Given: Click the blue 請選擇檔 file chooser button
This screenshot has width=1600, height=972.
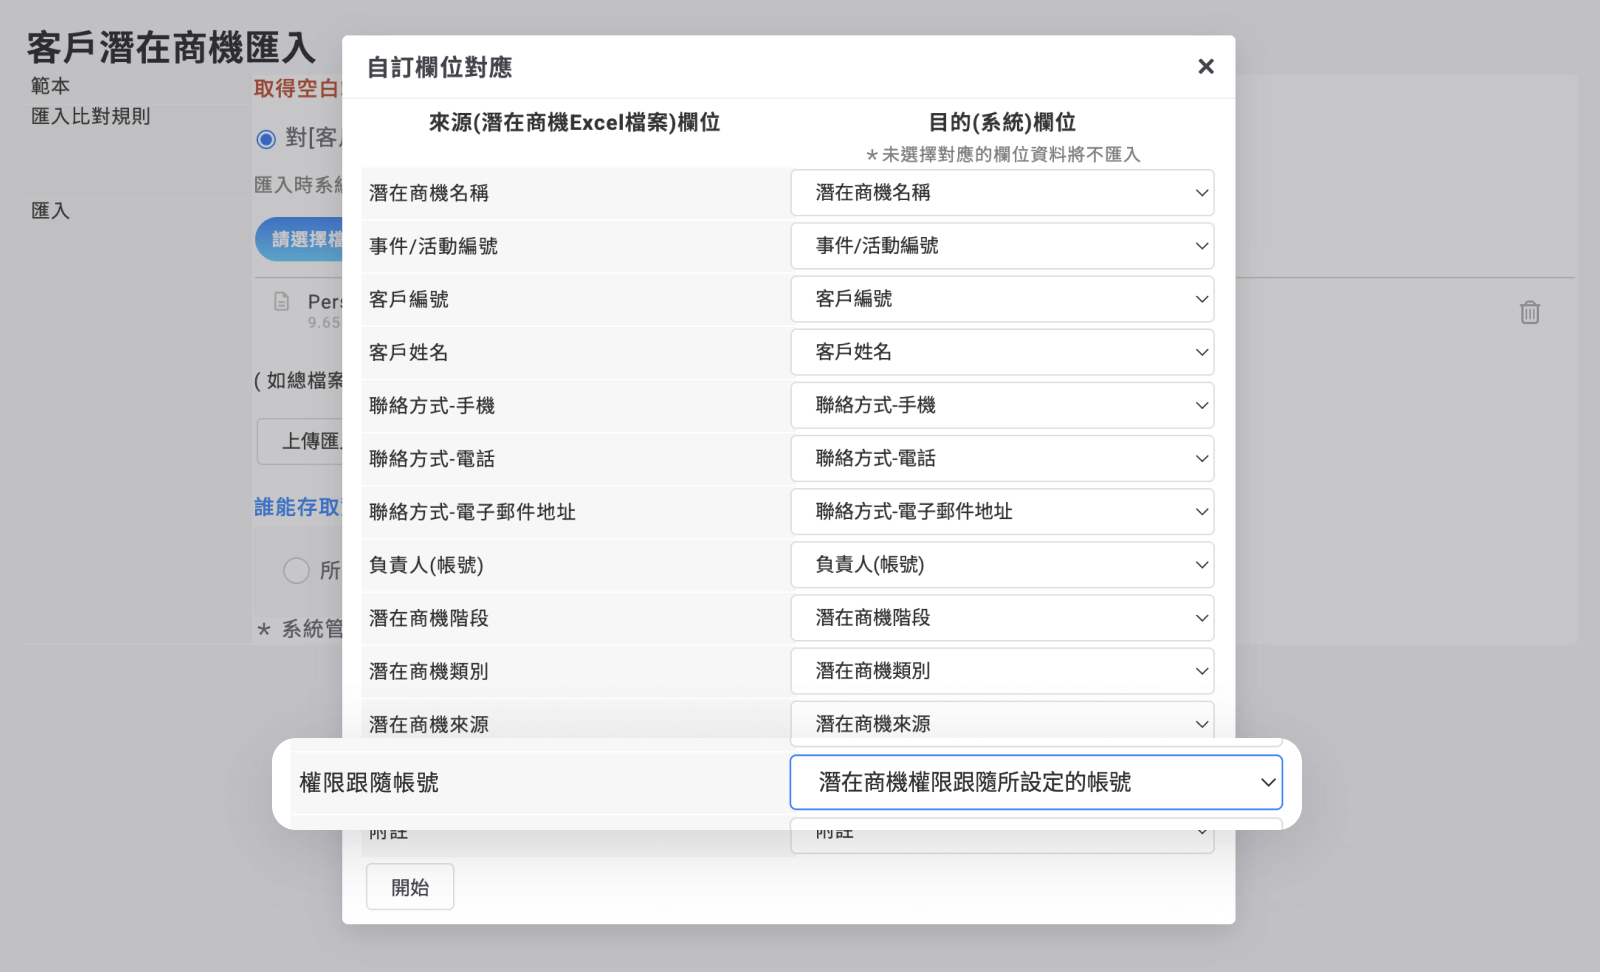Looking at the screenshot, I should click(x=300, y=240).
